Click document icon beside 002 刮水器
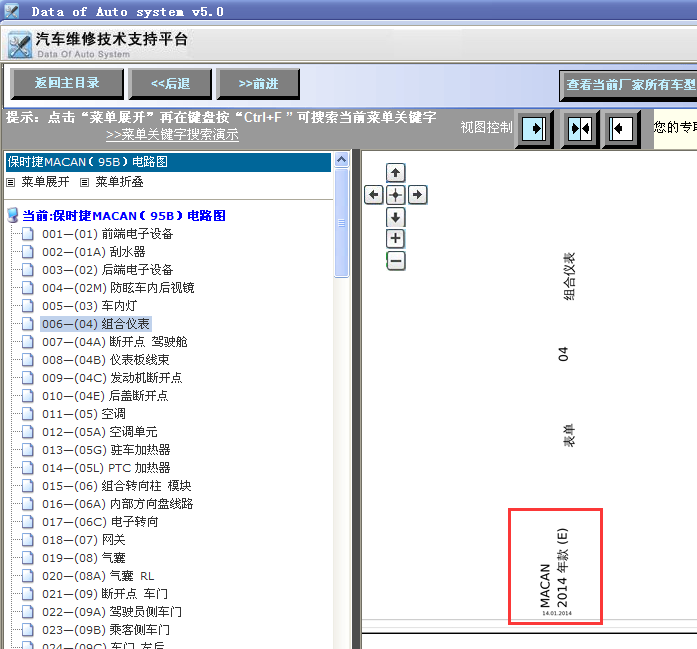 28,252
